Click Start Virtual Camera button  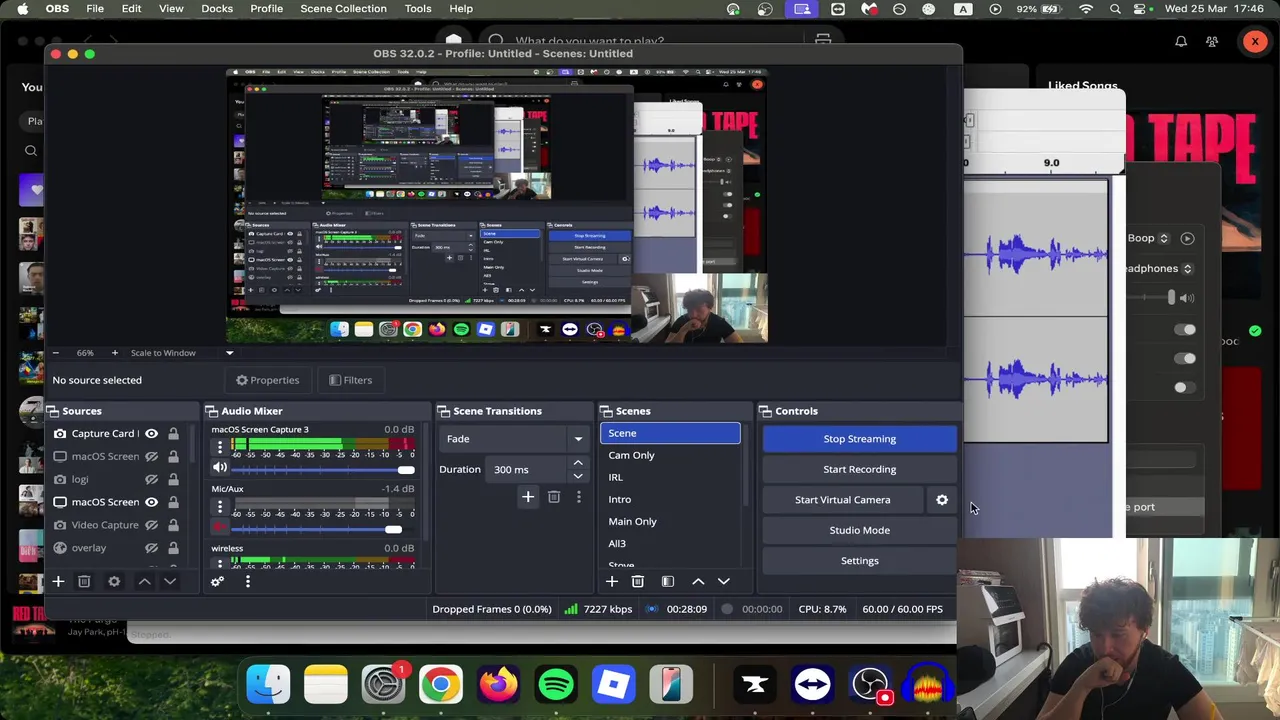click(843, 500)
